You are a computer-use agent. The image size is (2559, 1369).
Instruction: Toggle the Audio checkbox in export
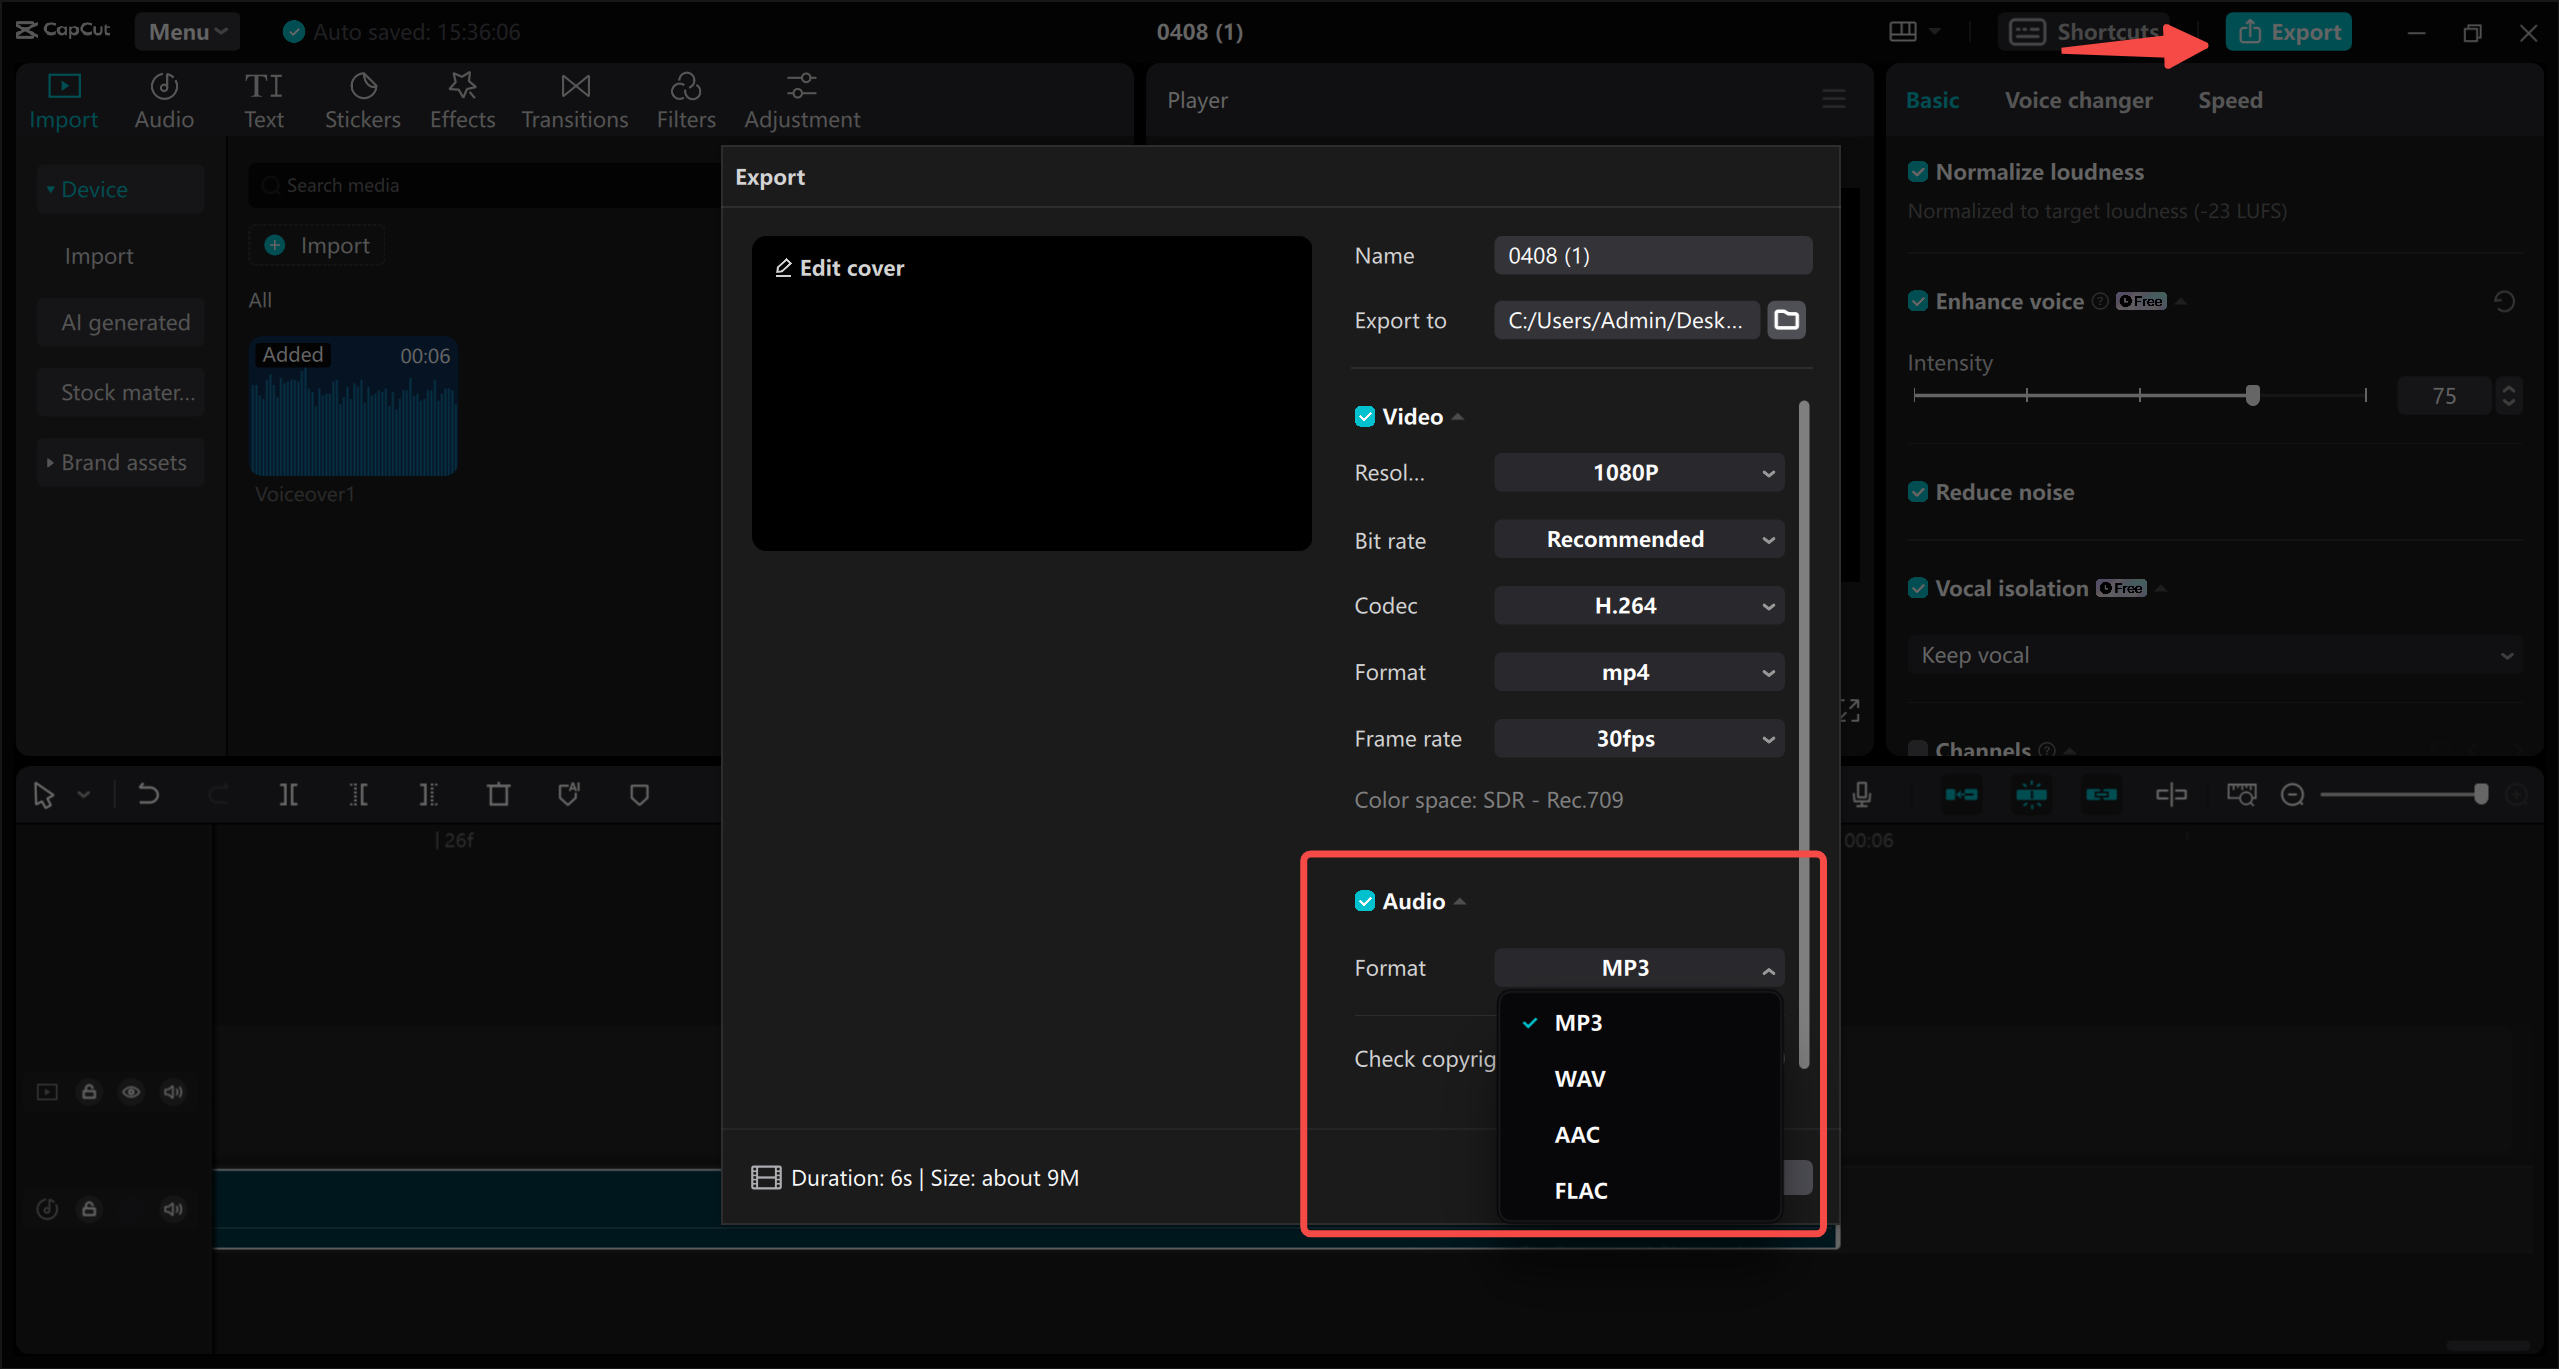tap(1362, 899)
